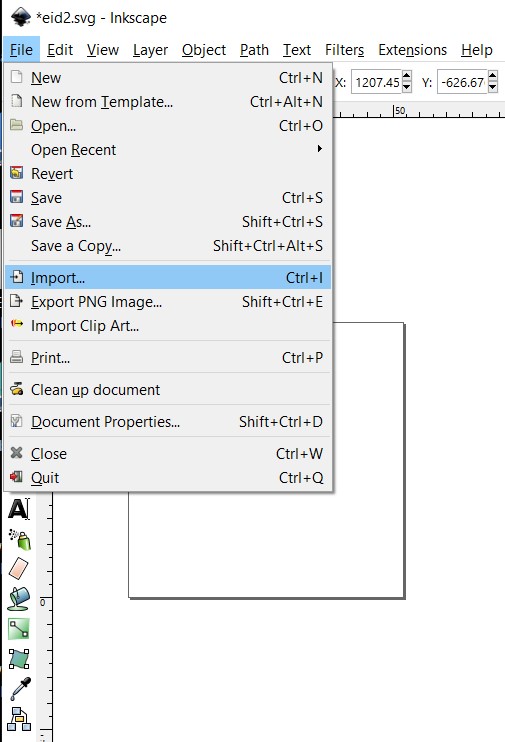Decrease the Y coordinate with down arrow
This screenshot has width=505, height=742.
click(493, 87)
